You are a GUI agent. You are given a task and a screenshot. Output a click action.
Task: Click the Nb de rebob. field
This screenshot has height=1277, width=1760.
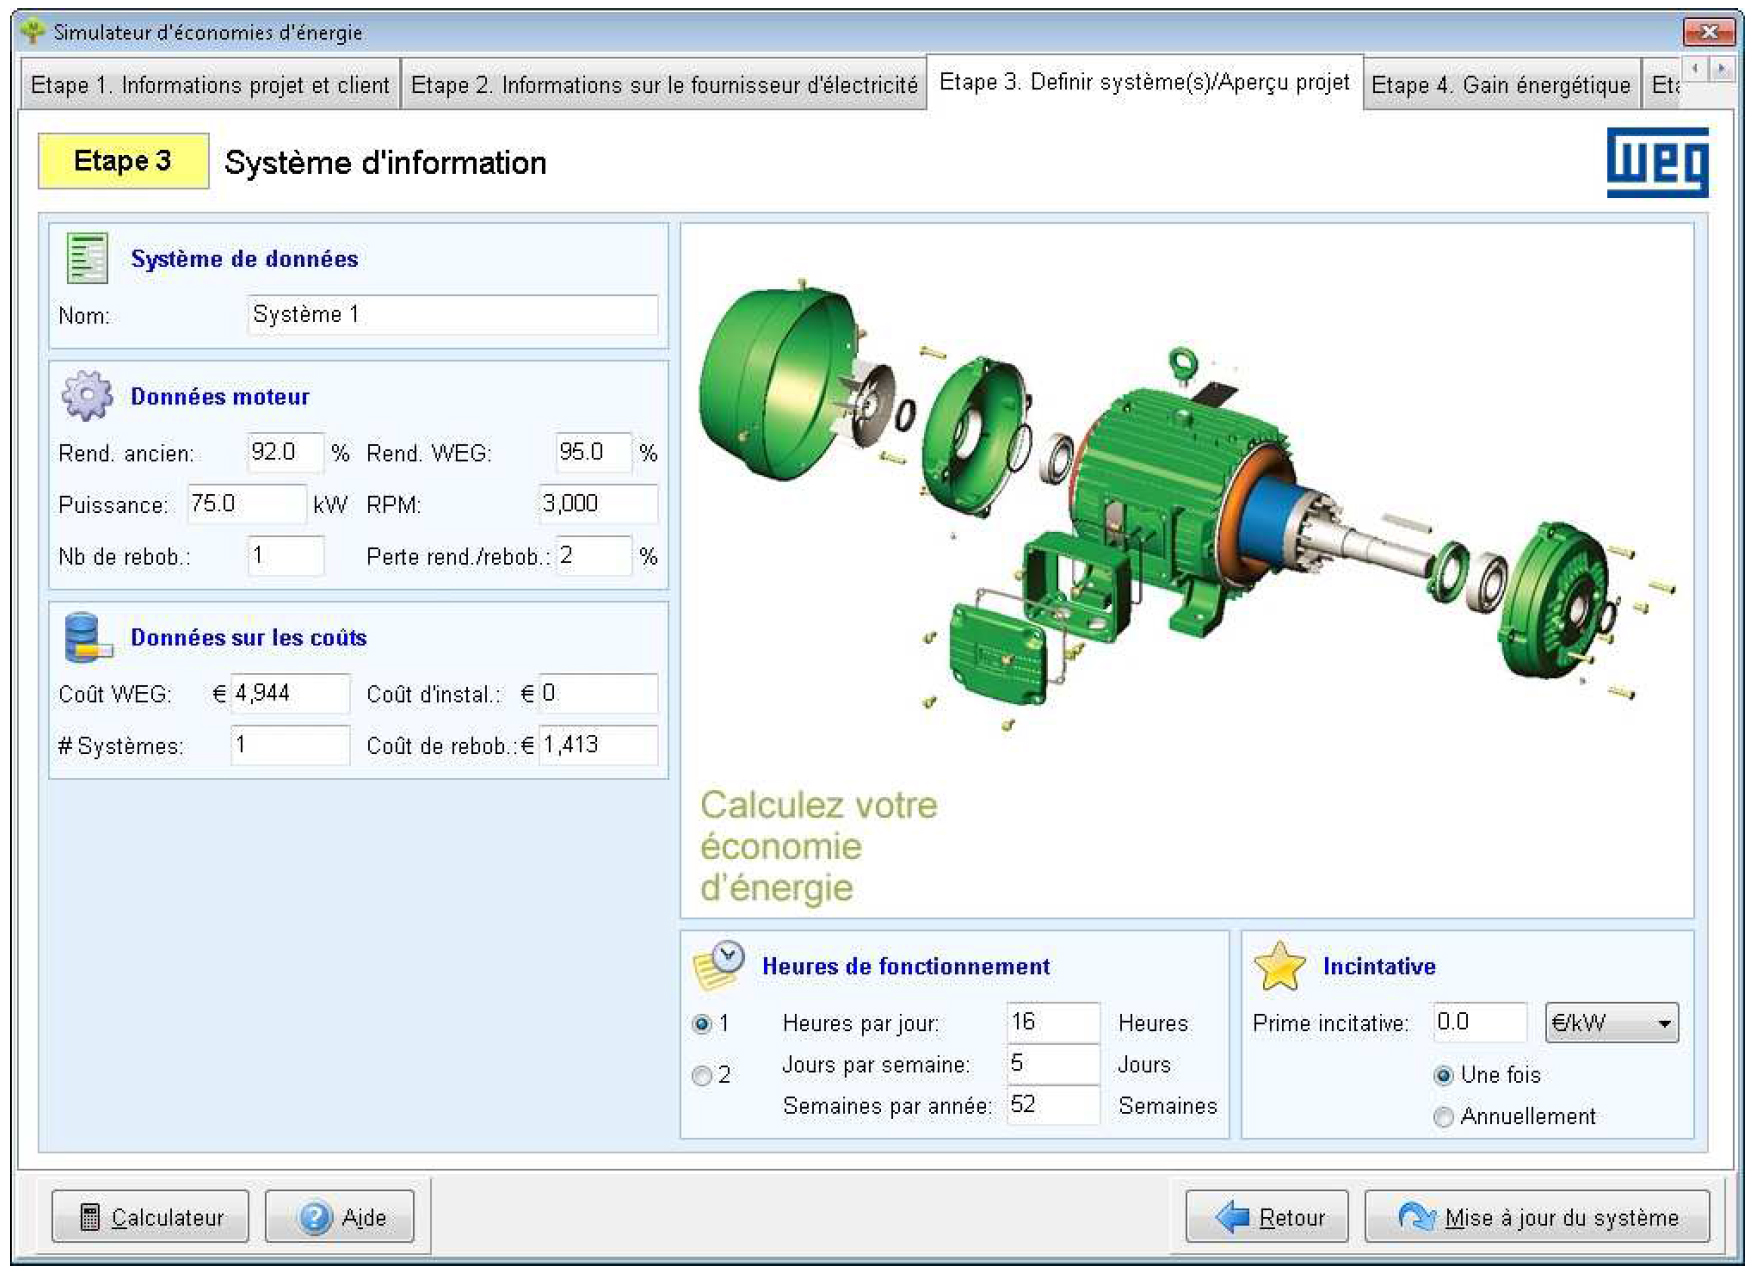[x=286, y=556]
